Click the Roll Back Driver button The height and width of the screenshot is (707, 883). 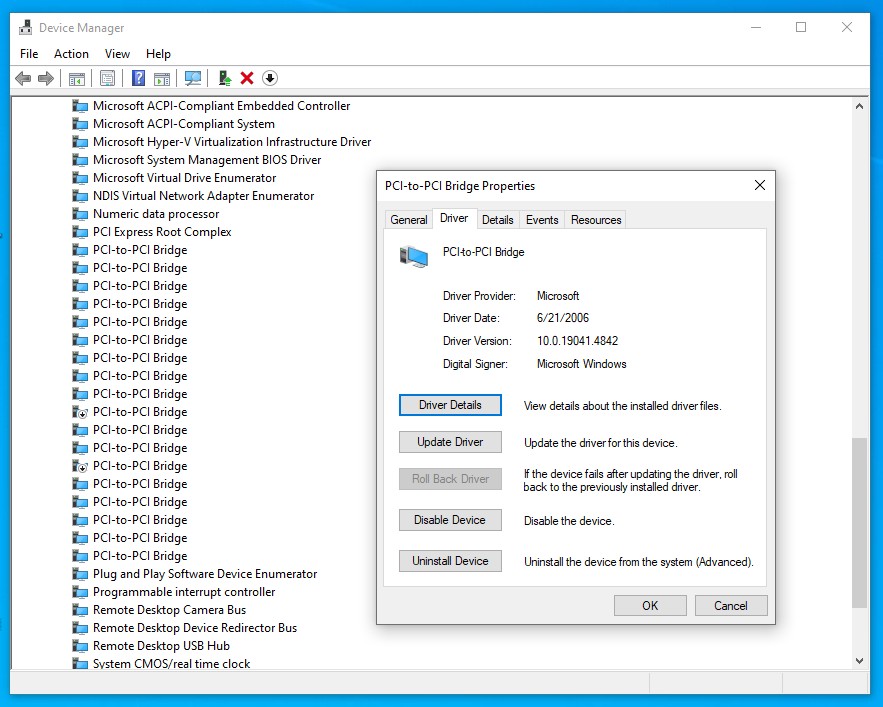[450, 479]
